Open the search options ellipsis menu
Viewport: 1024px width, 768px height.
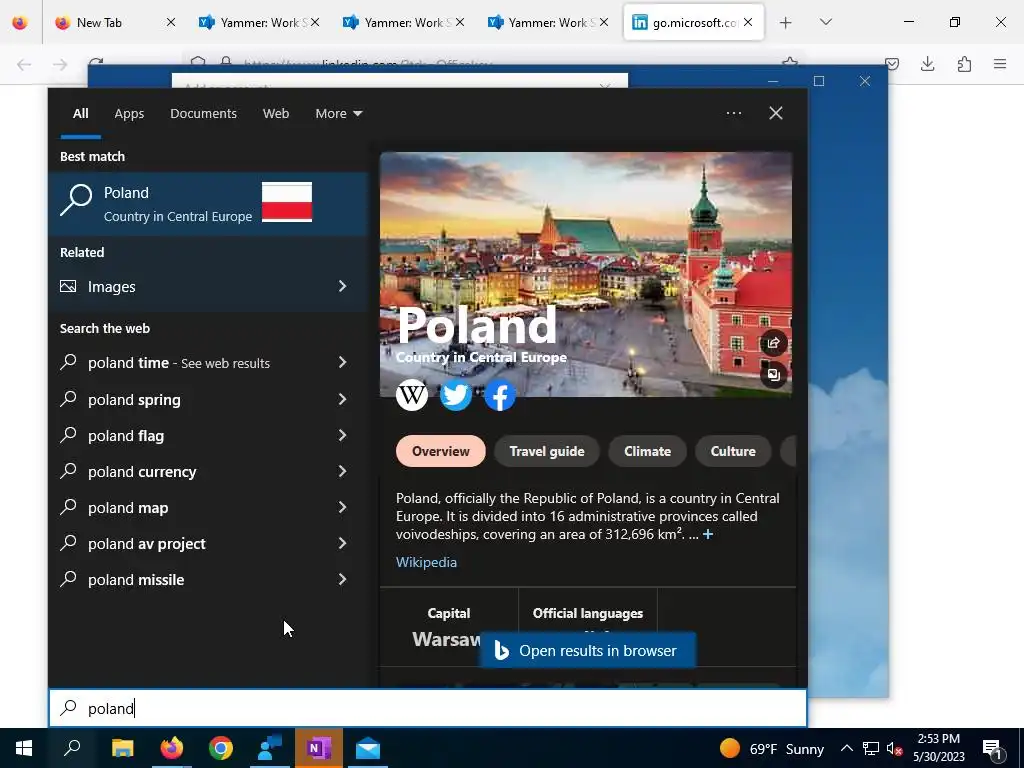pos(734,113)
